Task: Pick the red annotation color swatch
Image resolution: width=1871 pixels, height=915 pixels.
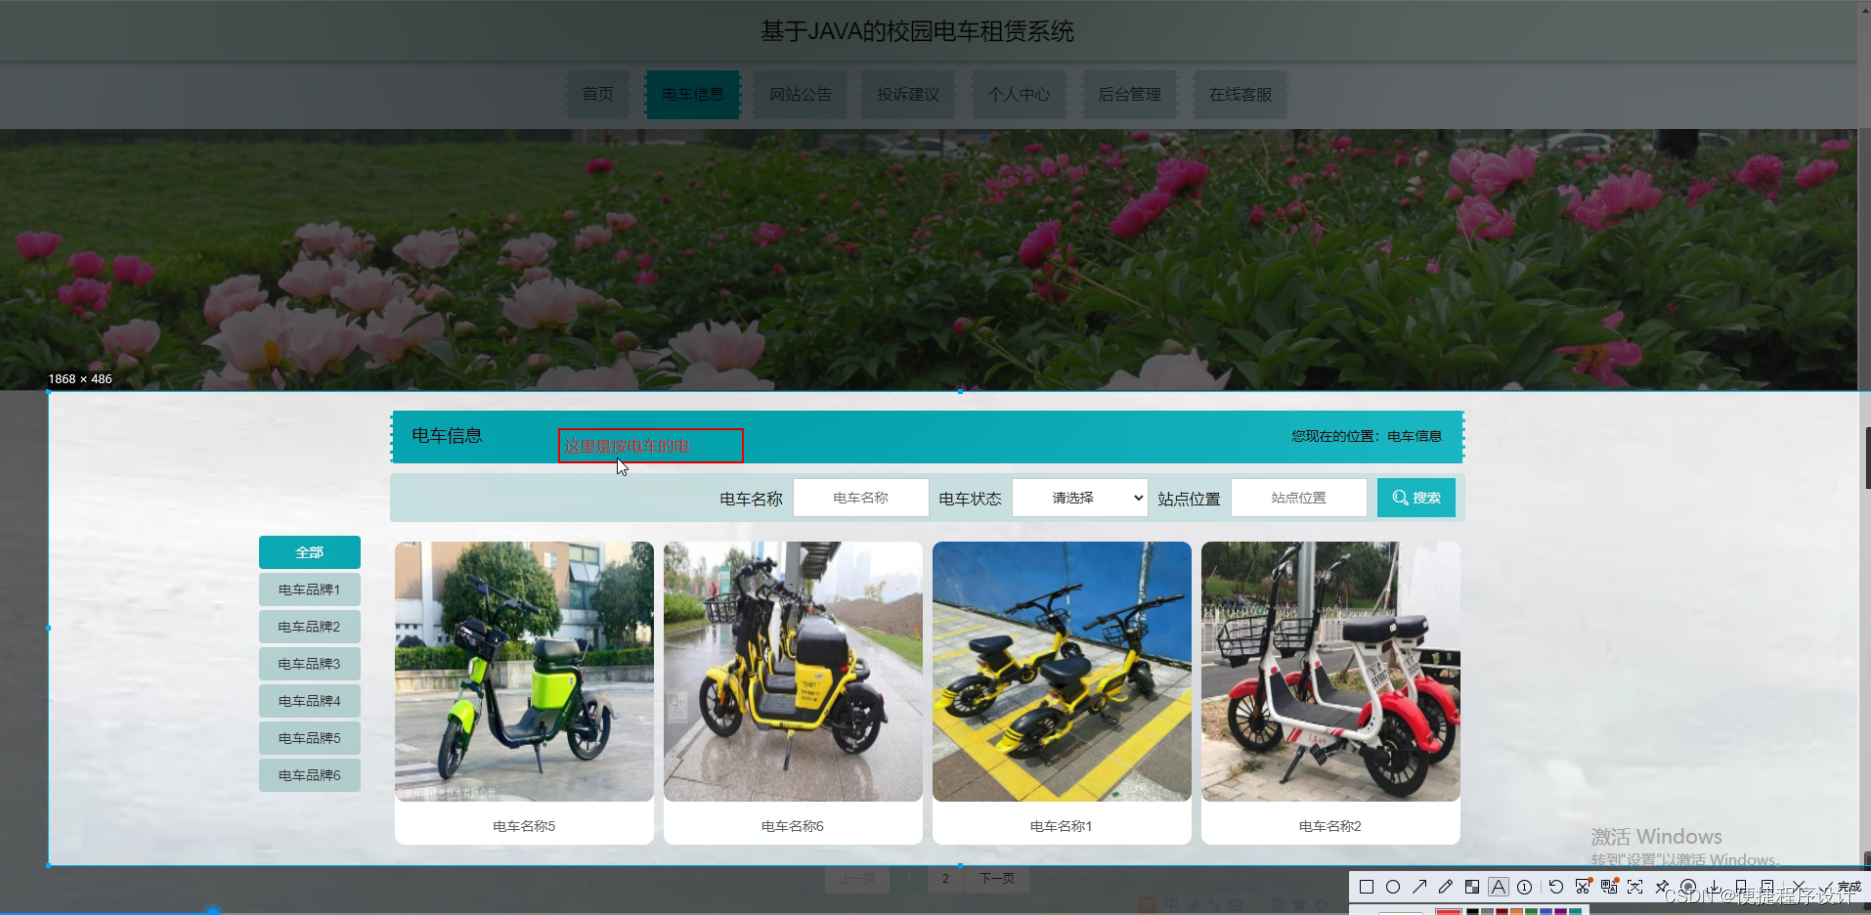Action: coord(1448,912)
